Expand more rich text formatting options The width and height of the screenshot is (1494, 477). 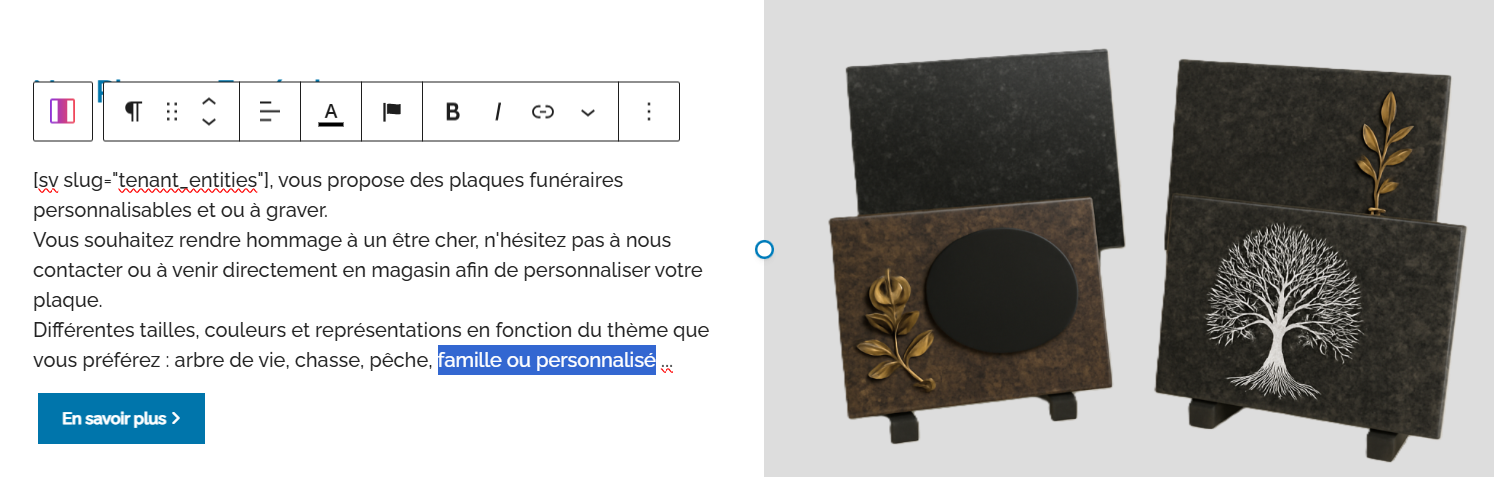(x=588, y=112)
